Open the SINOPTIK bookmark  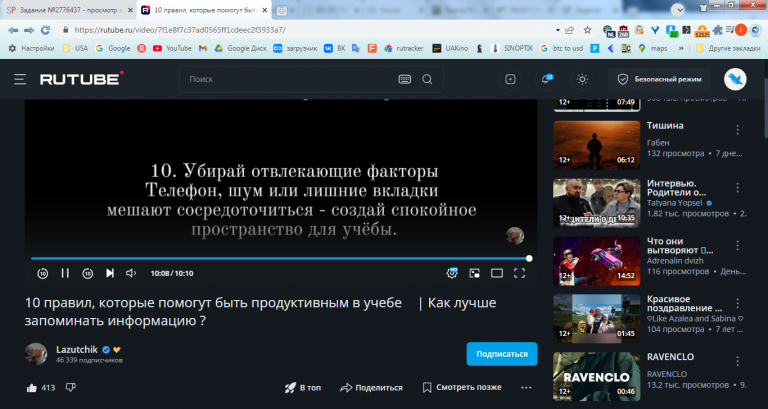[x=512, y=48]
